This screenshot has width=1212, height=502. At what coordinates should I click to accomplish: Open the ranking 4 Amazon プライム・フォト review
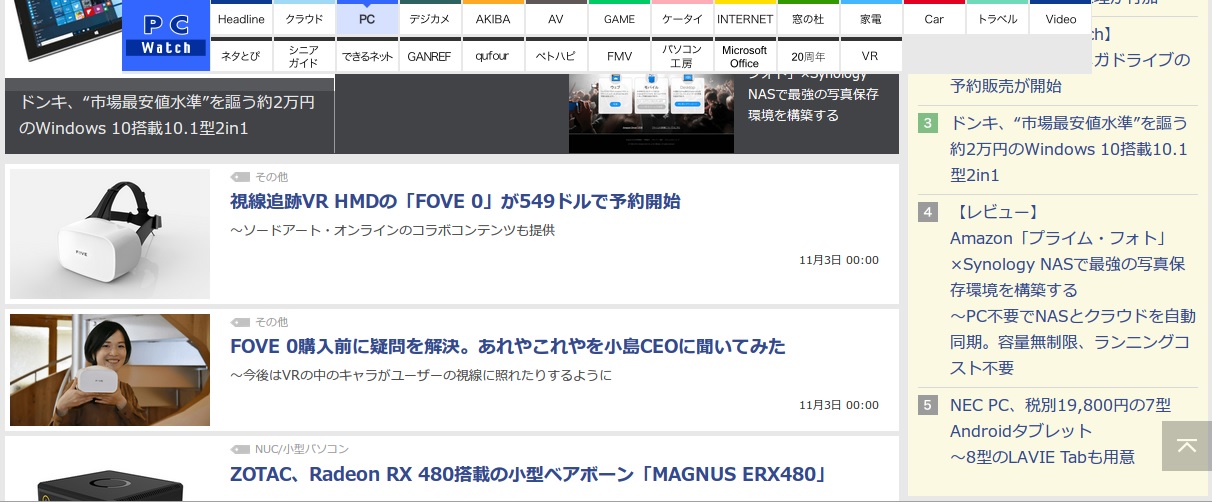[1072, 290]
